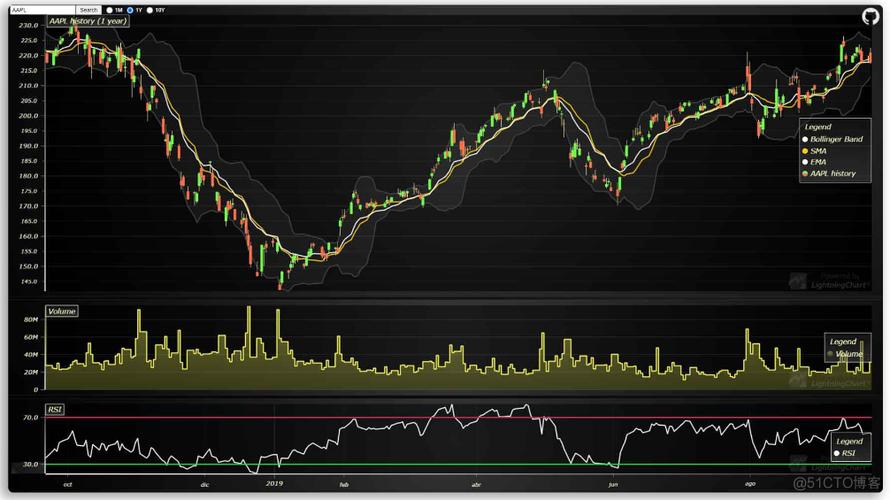Screen dimensions: 890x500
Task: Toggle RSI entry in the RSI legend
Action: pos(845,453)
